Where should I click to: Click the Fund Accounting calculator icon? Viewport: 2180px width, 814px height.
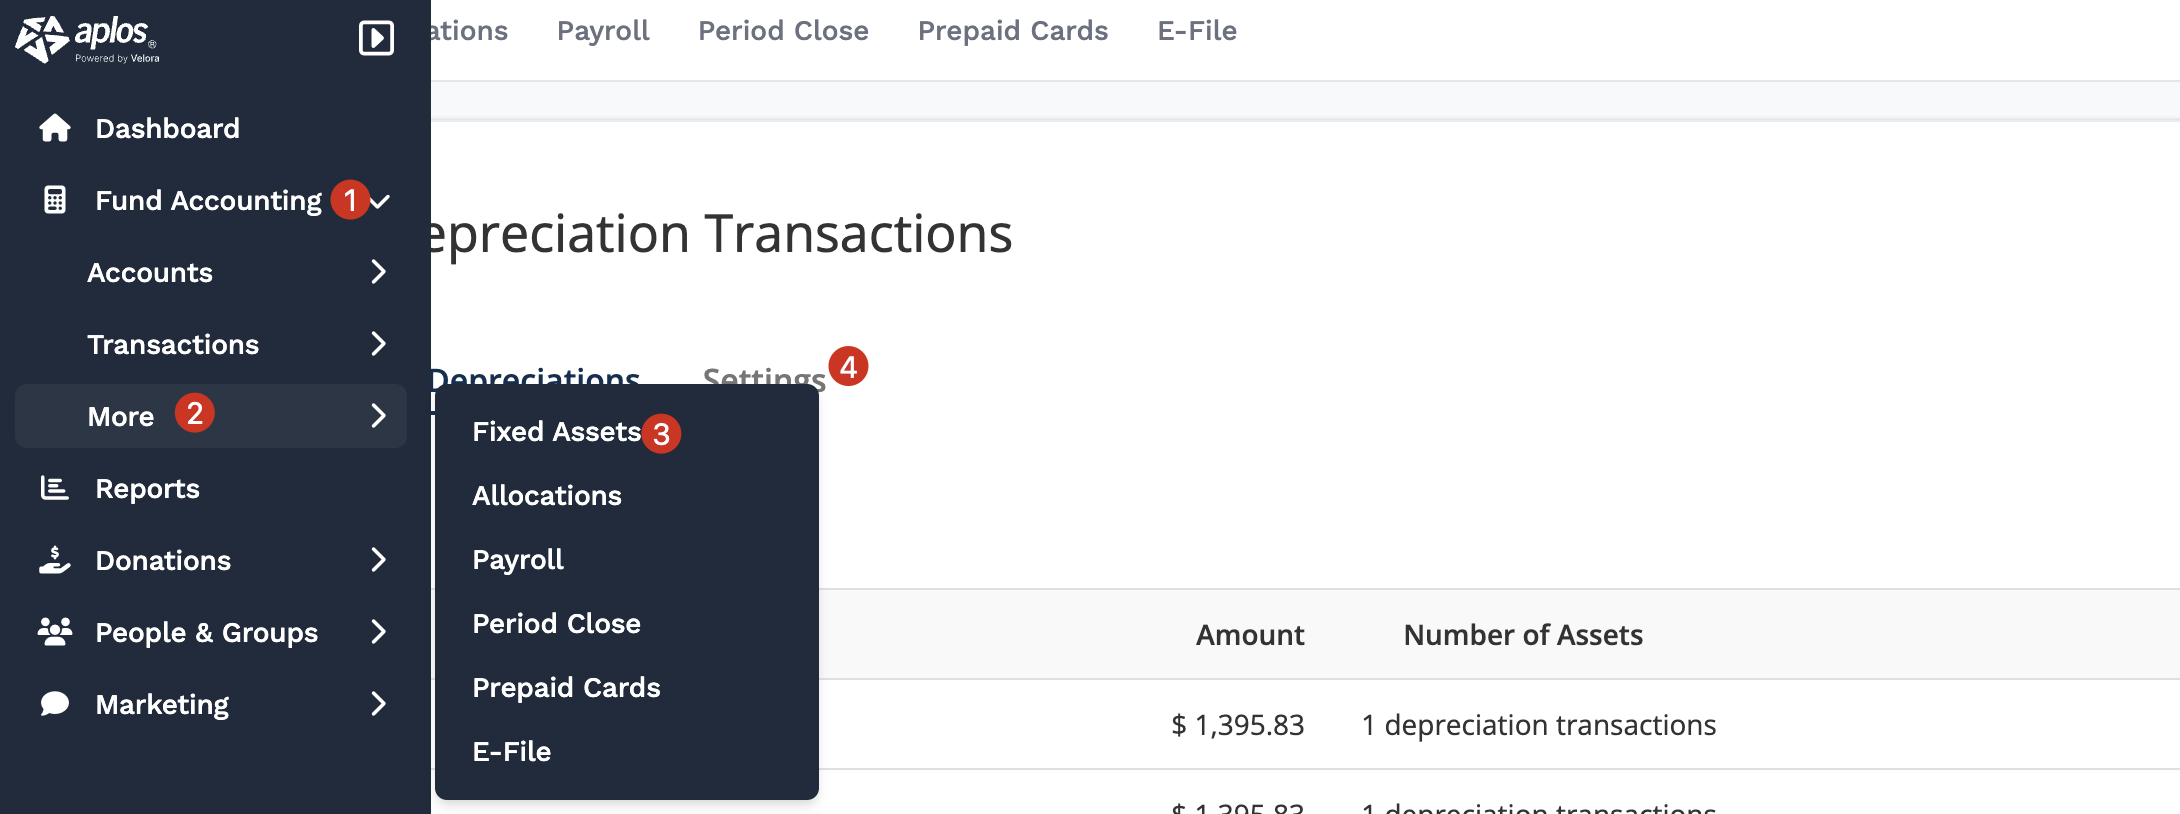point(55,200)
